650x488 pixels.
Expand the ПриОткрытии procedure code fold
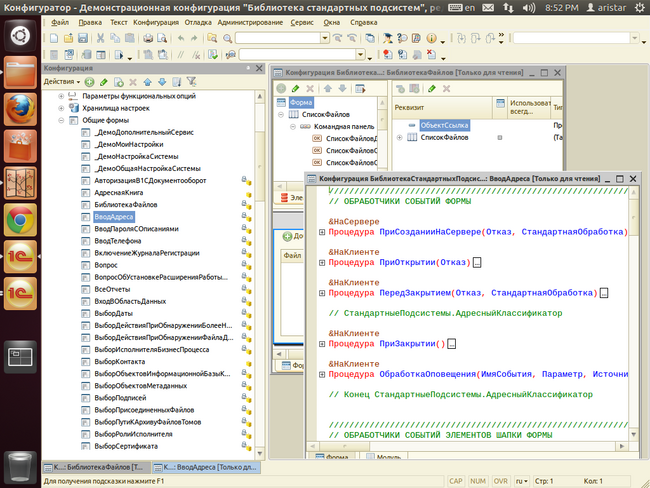coord(321,262)
